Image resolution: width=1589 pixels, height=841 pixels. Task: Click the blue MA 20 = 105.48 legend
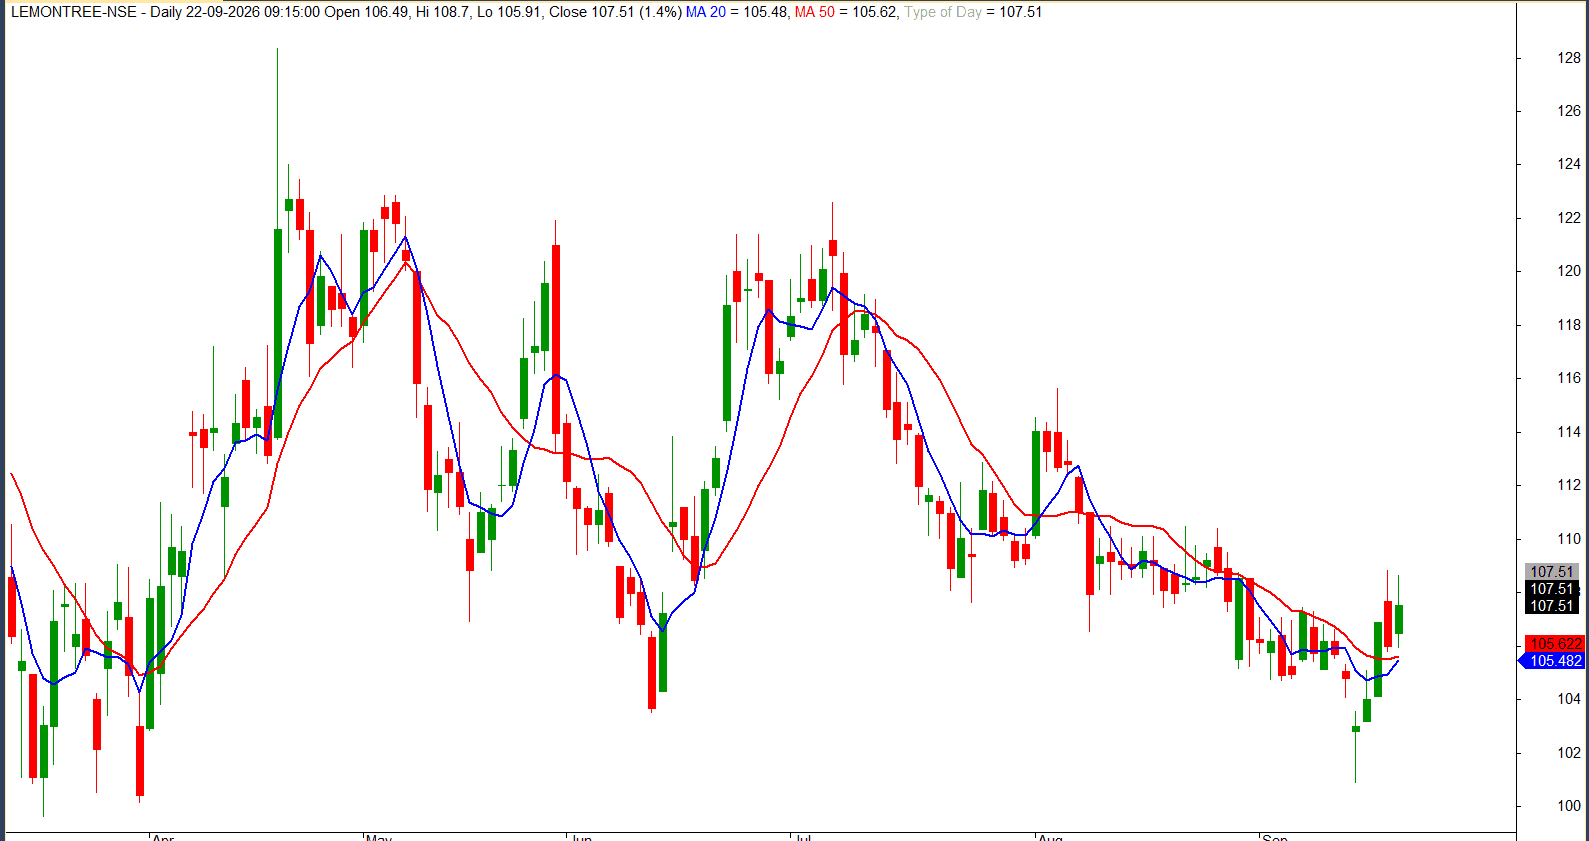click(x=737, y=12)
